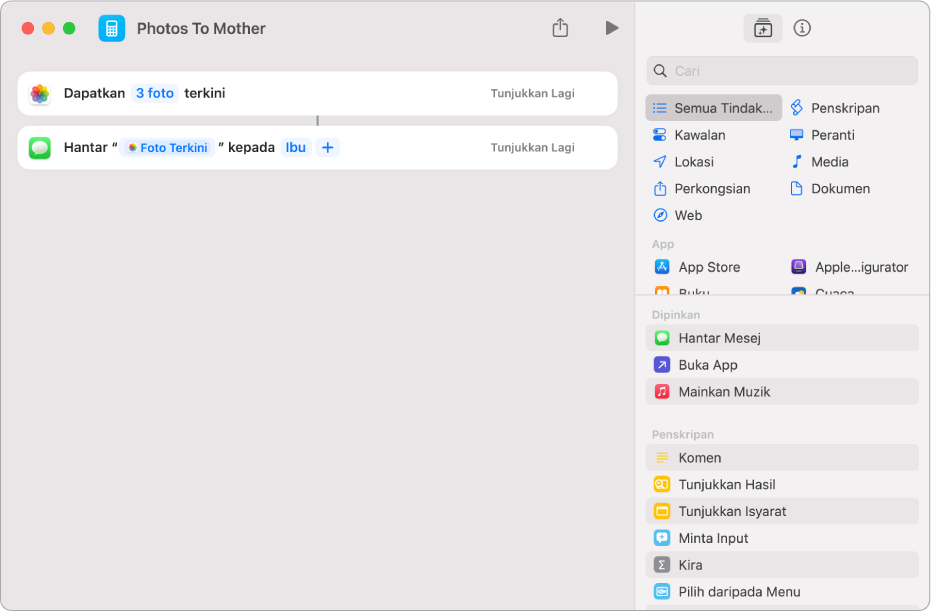Open the action library panel icon
The image size is (931, 612).
[x=762, y=28]
